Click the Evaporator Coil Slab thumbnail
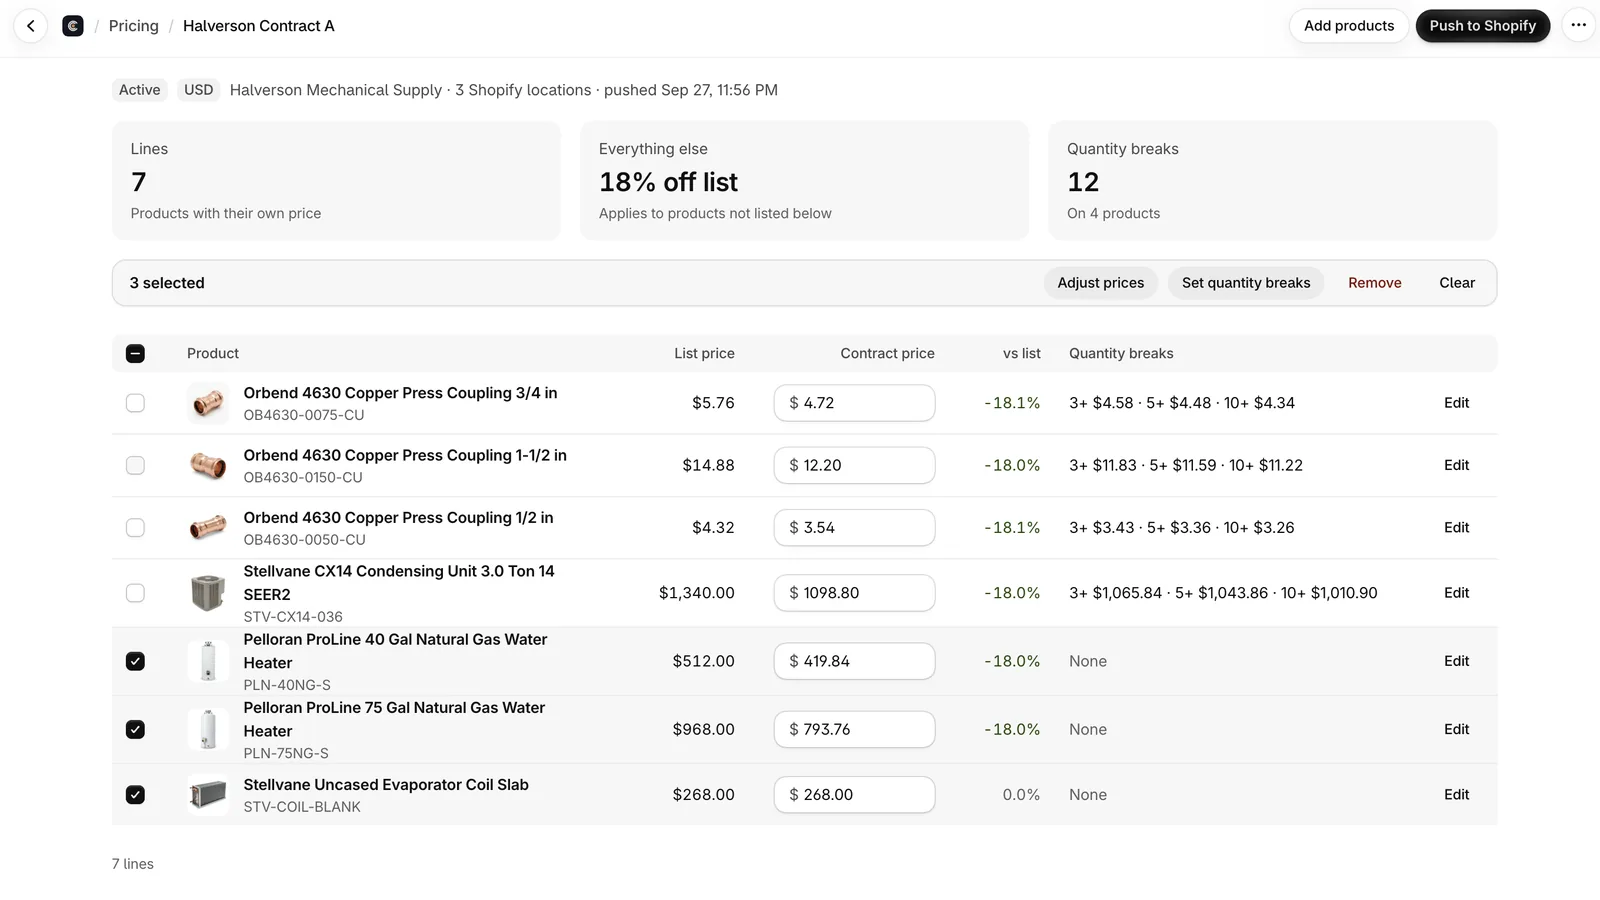This screenshot has height=900, width=1600. (x=208, y=795)
